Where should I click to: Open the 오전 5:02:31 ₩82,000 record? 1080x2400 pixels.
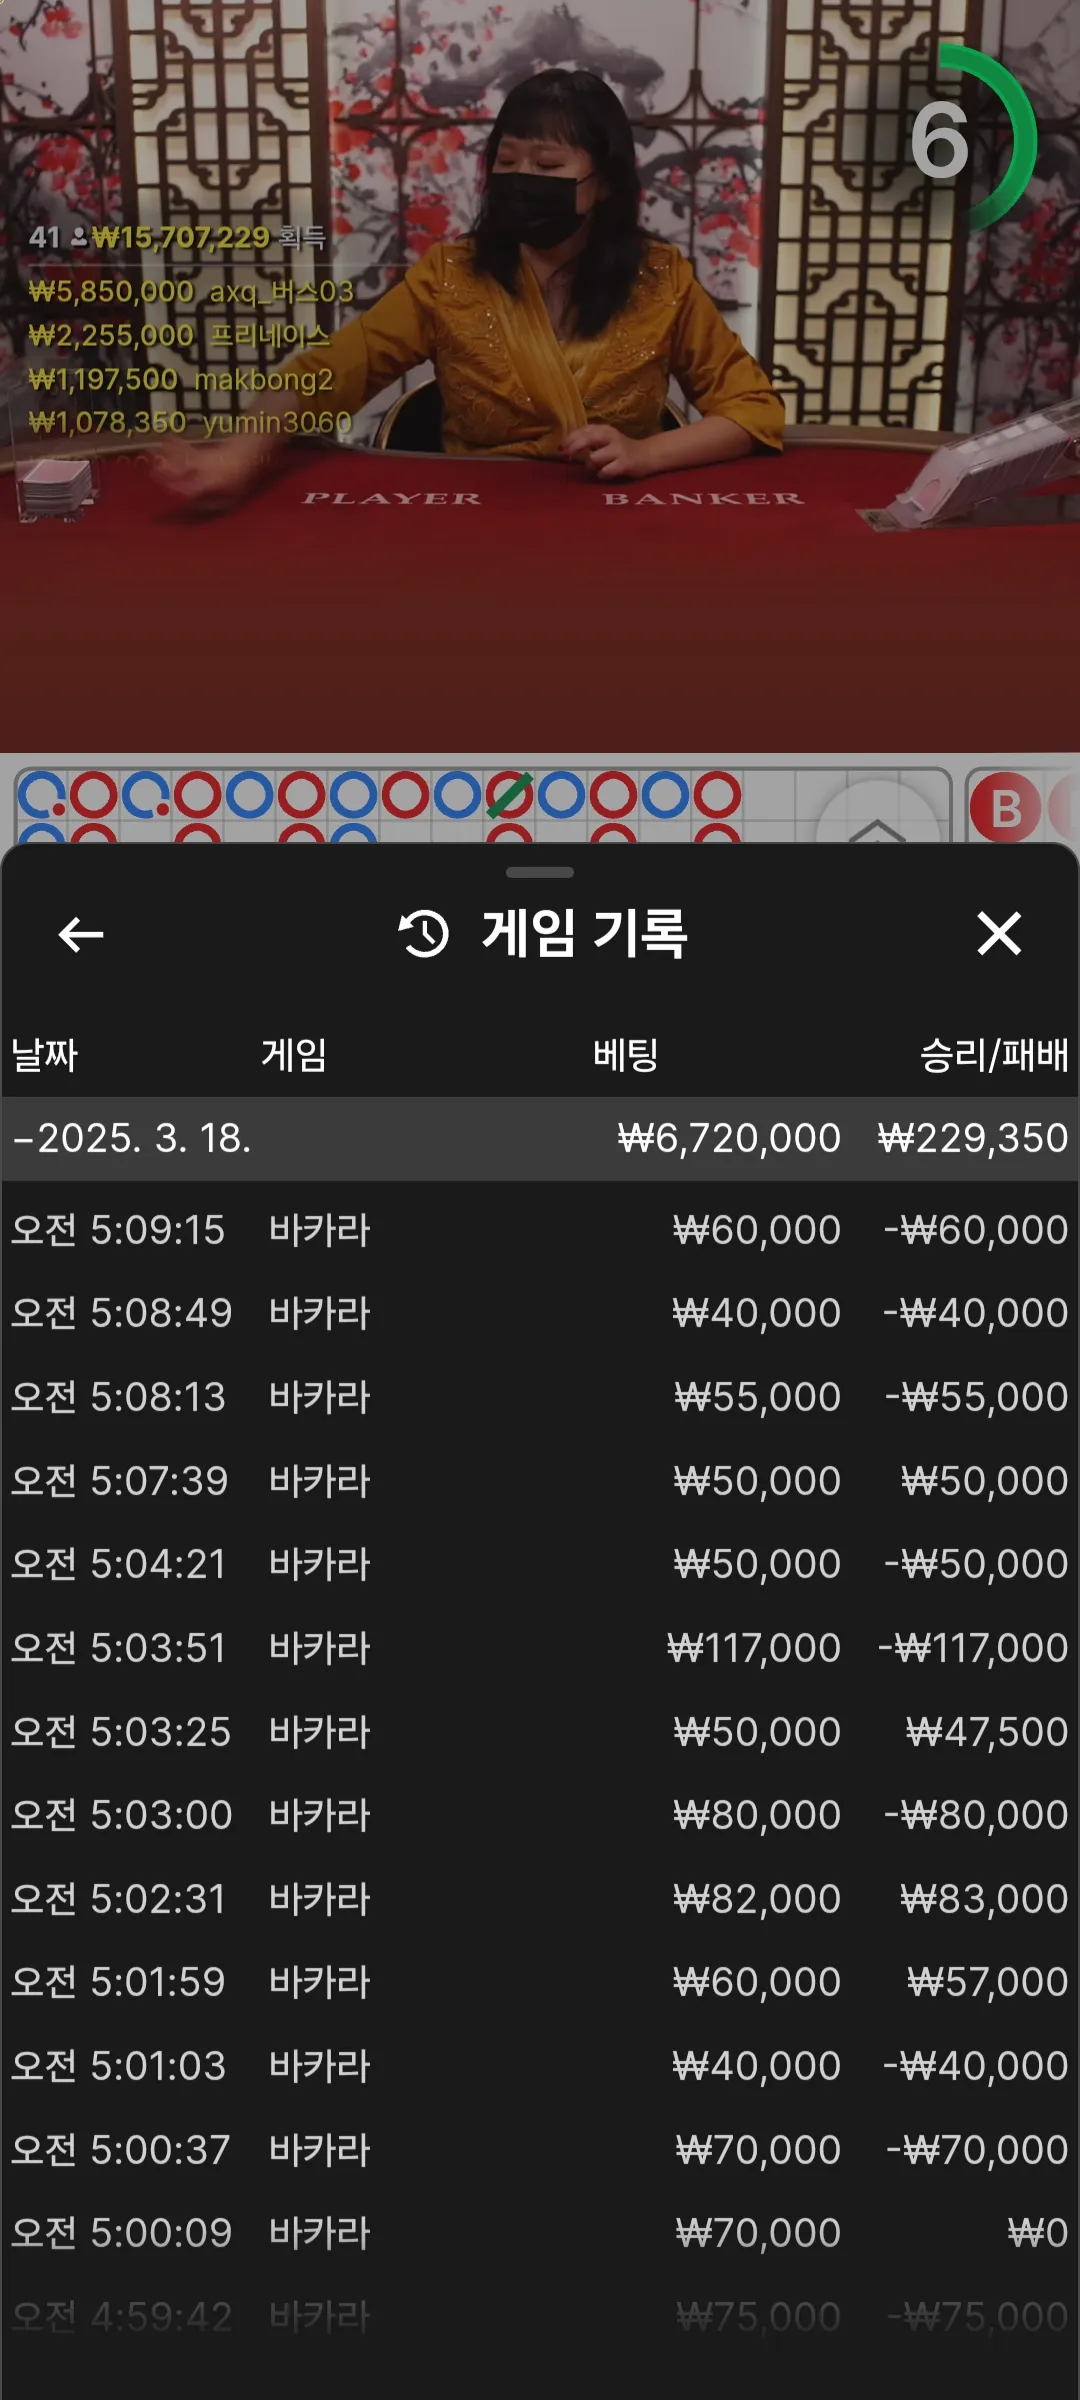[x=540, y=1899]
